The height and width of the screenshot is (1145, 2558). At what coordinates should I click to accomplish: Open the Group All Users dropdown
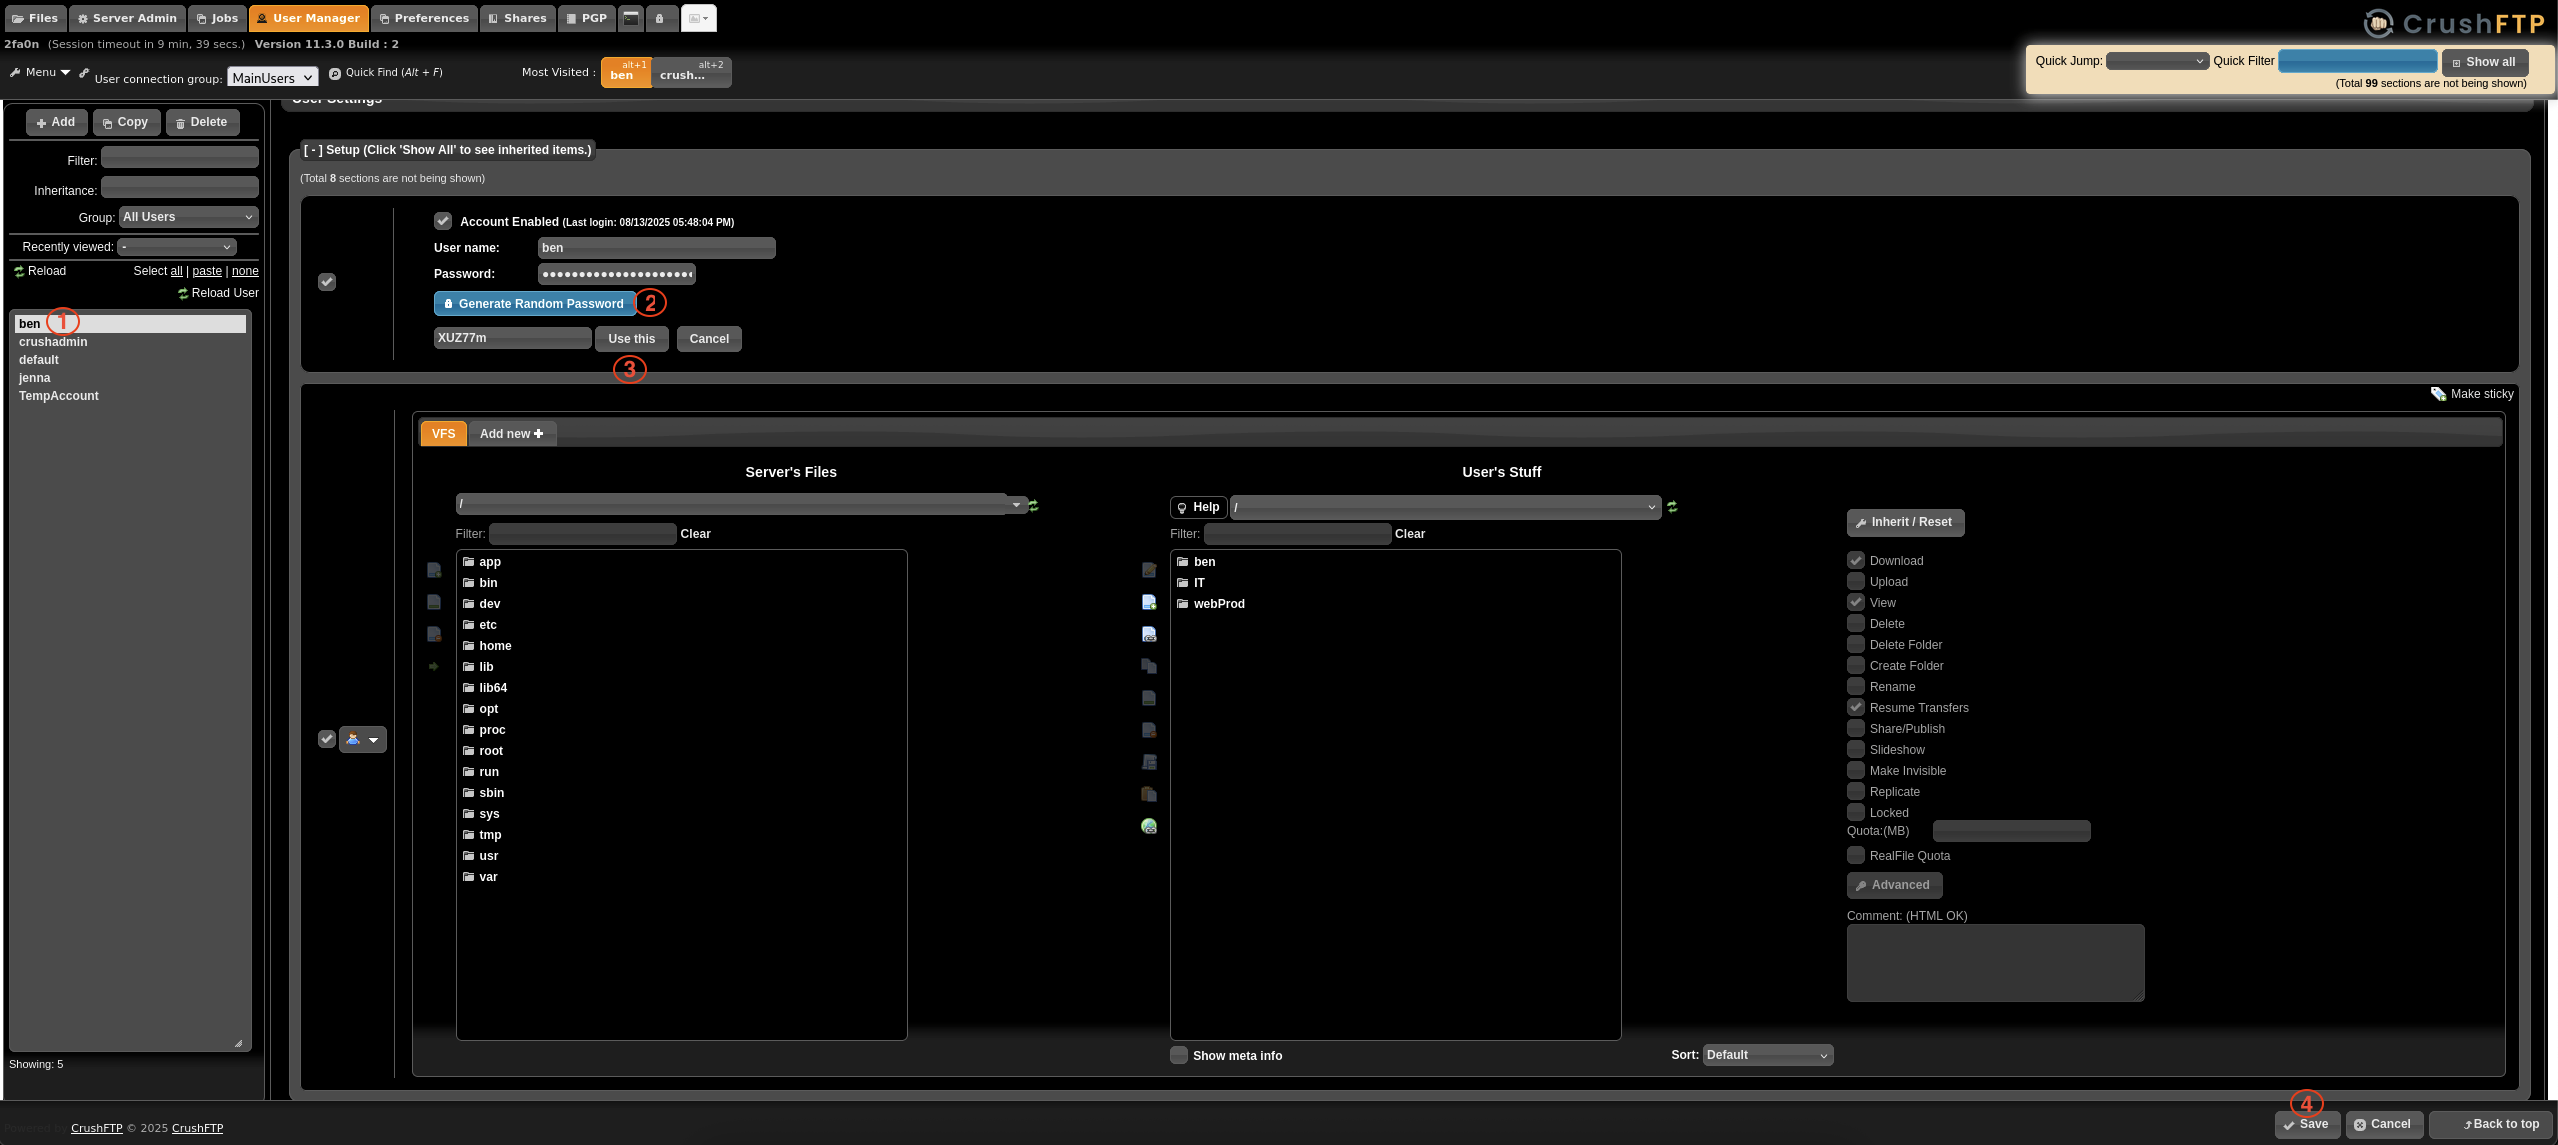tap(188, 217)
